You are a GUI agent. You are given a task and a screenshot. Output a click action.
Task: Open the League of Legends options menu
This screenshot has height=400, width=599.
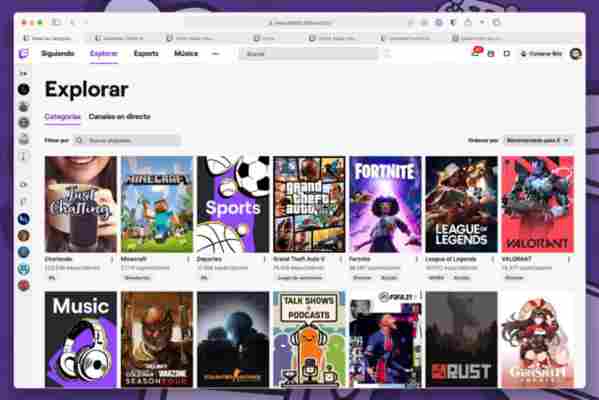click(493, 259)
